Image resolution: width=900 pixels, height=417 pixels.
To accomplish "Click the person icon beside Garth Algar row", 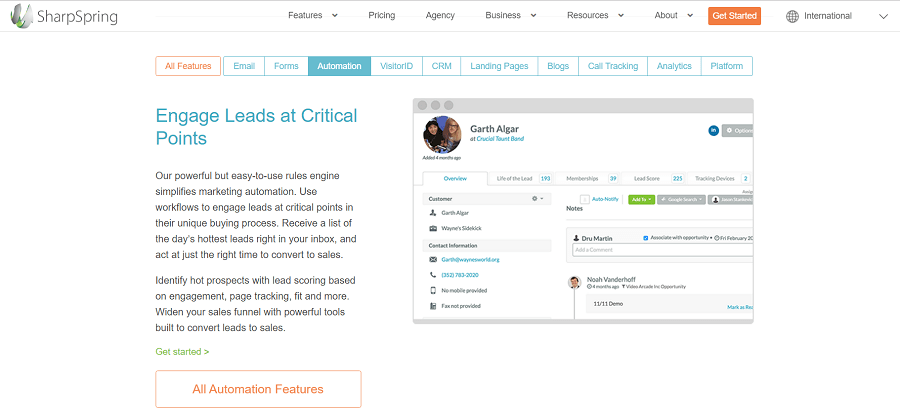I will [x=433, y=213].
